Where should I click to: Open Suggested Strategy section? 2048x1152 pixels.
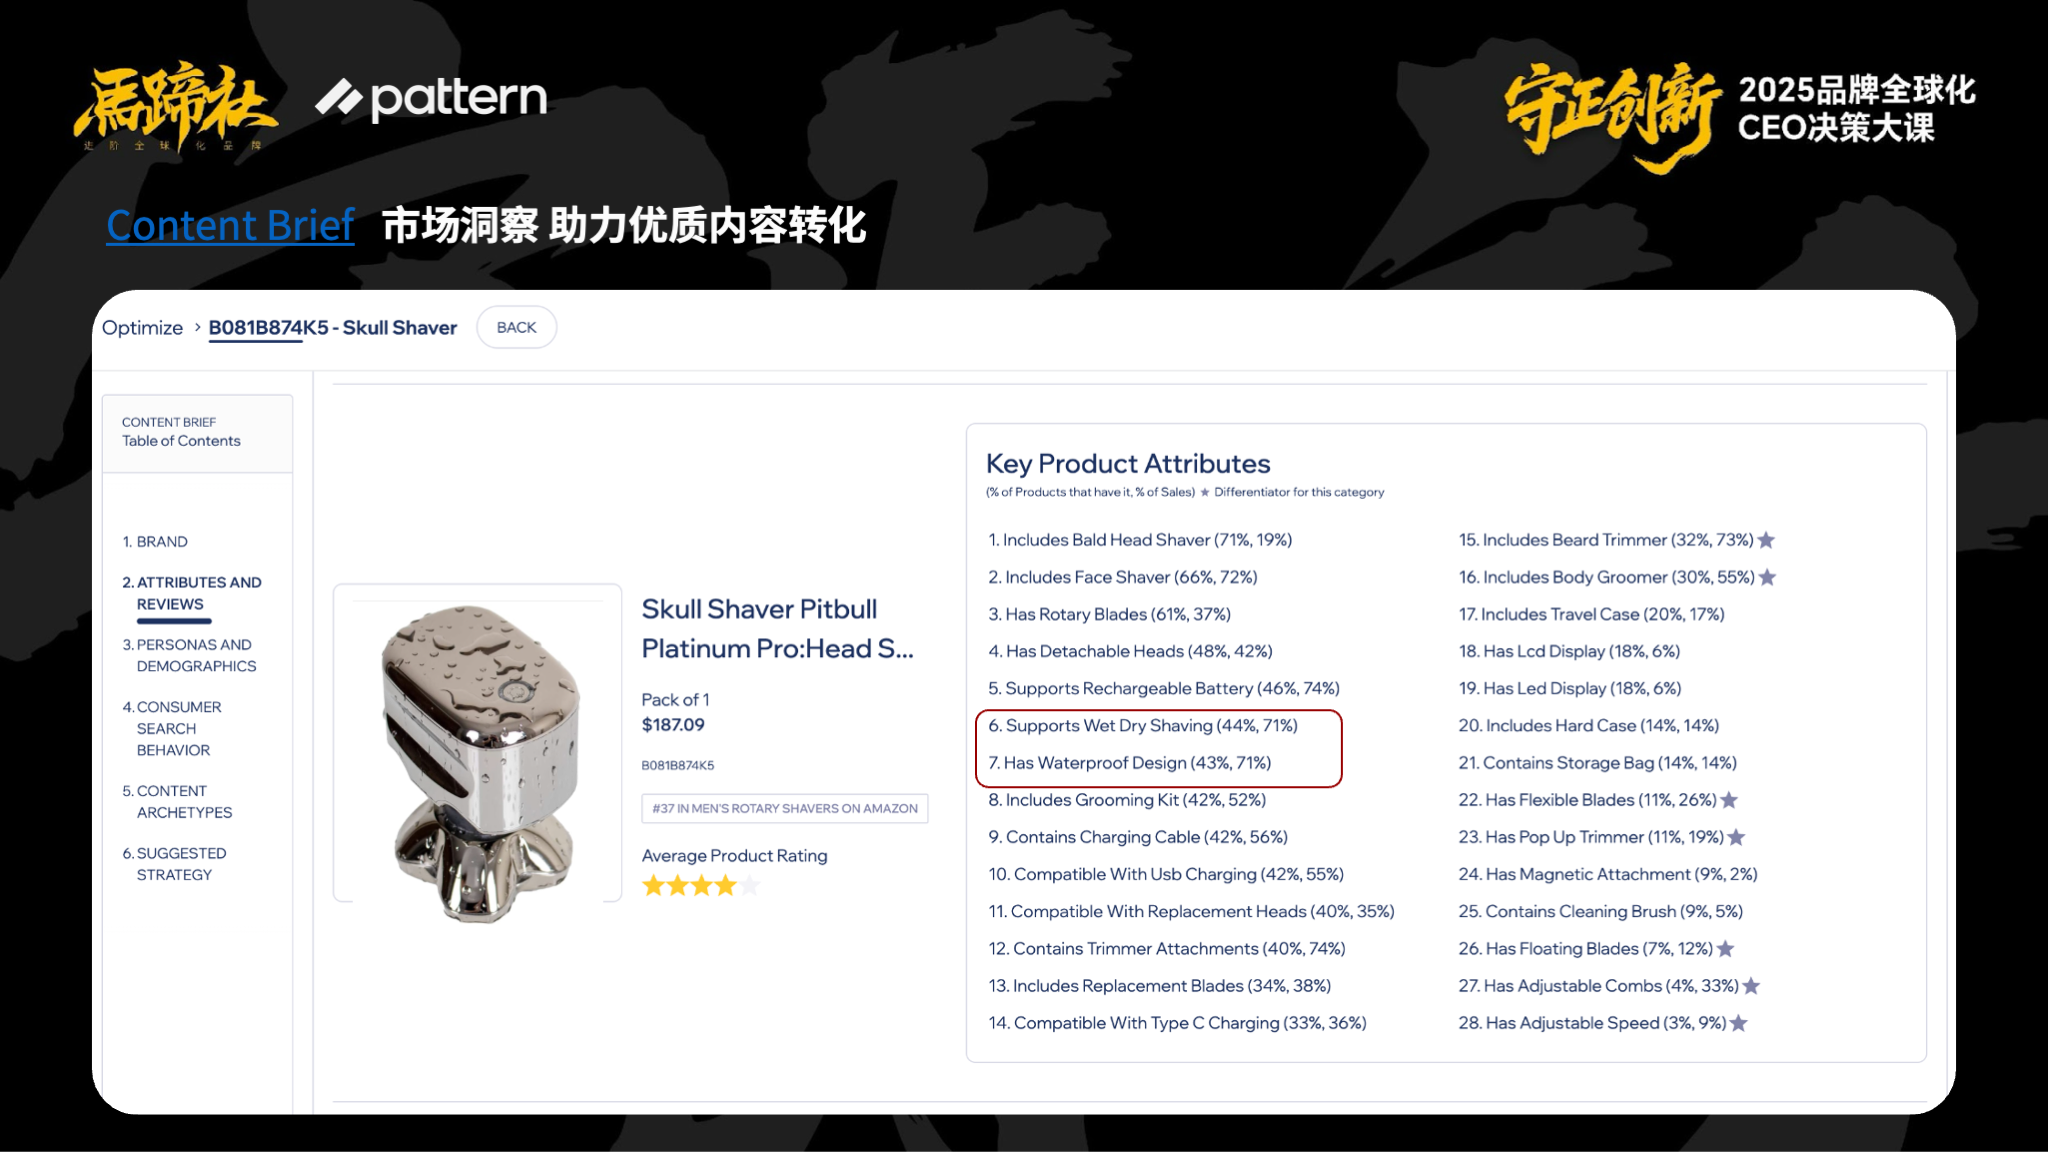point(175,864)
